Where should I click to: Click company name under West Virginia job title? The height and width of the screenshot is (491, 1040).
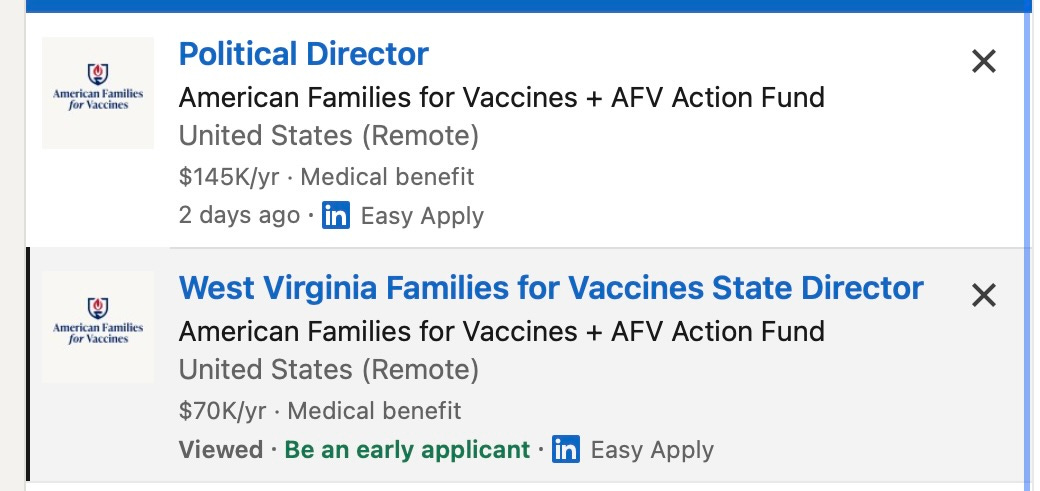[501, 331]
